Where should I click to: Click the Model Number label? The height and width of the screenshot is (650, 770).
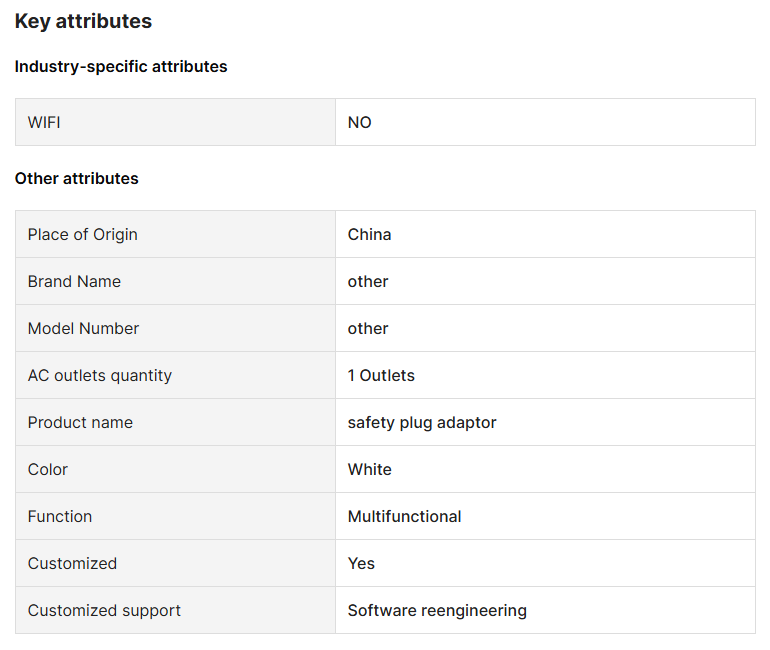pos(83,328)
